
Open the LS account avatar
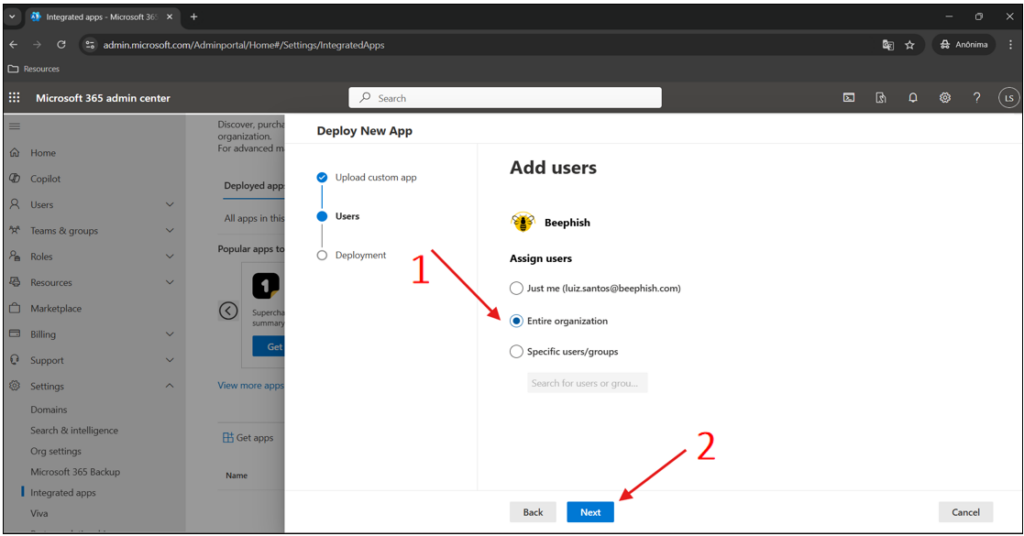1008,98
